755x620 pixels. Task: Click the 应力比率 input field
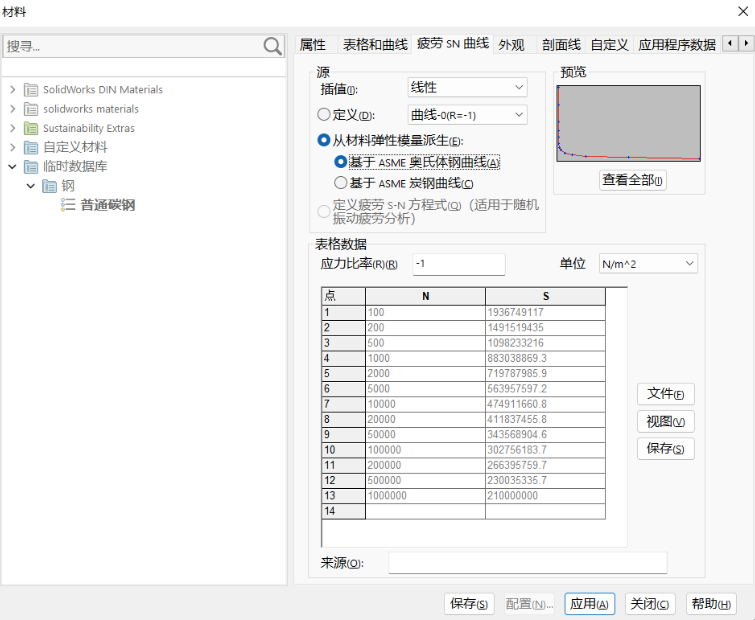point(458,264)
